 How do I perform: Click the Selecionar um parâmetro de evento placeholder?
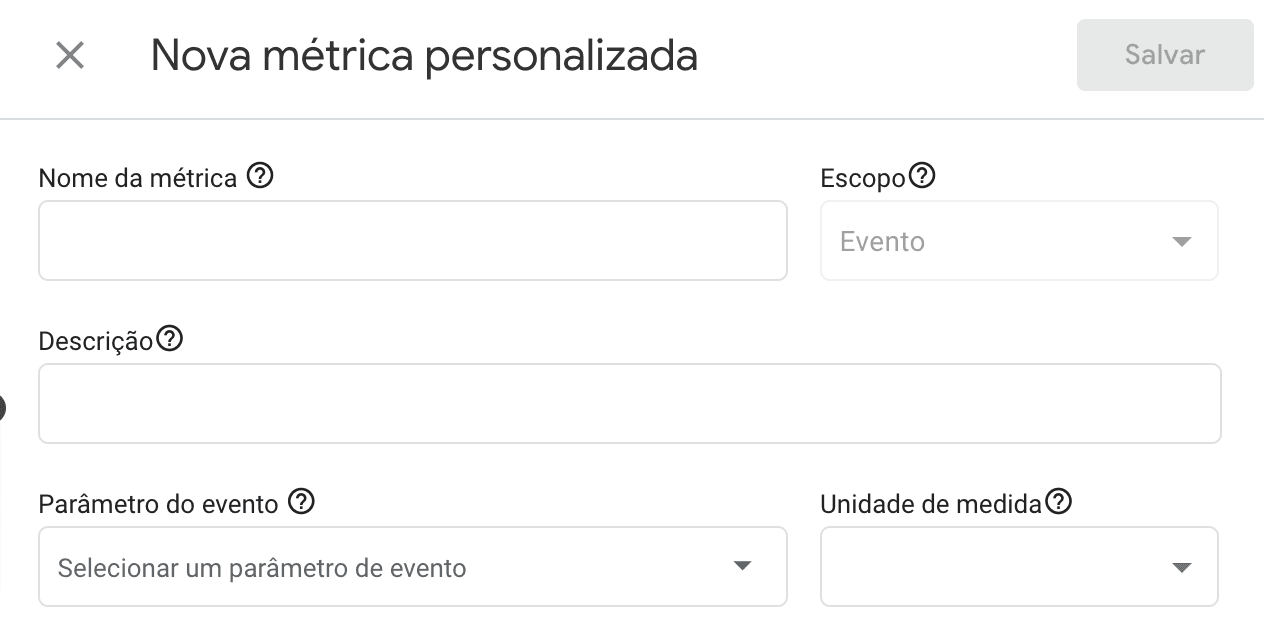(262, 566)
